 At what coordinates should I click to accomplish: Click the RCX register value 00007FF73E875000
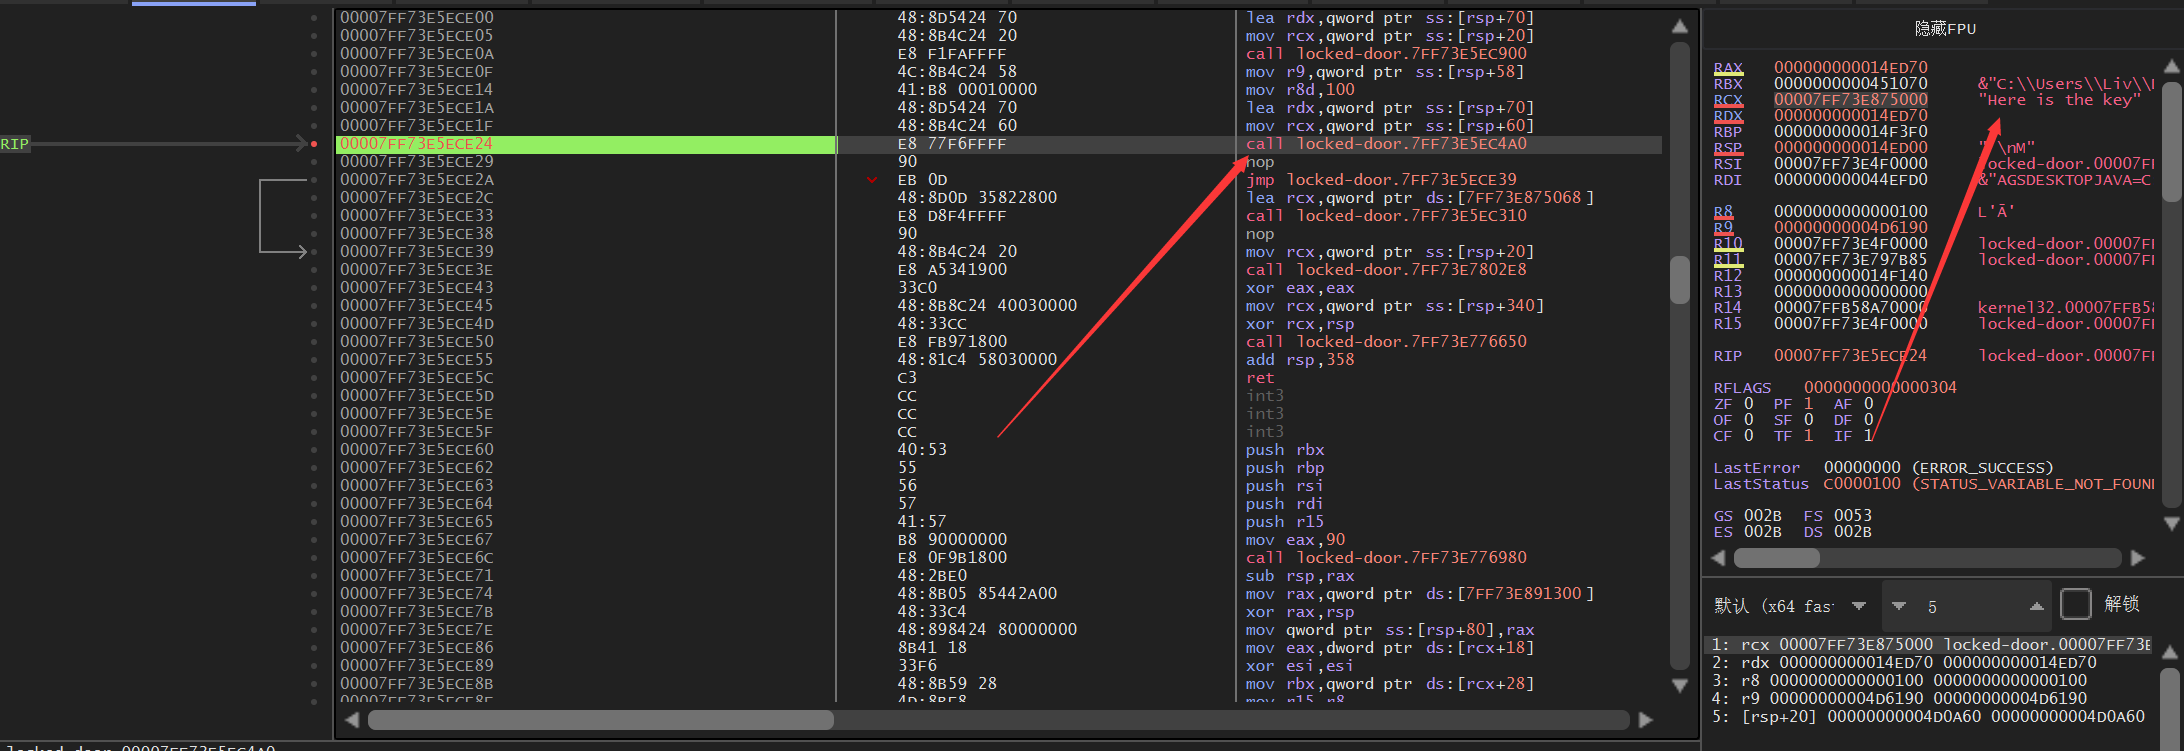1851,100
